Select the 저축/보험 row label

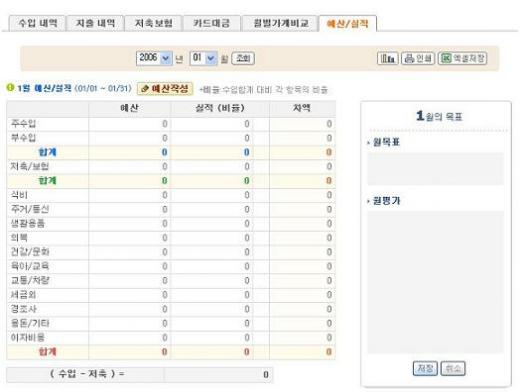coord(30,166)
